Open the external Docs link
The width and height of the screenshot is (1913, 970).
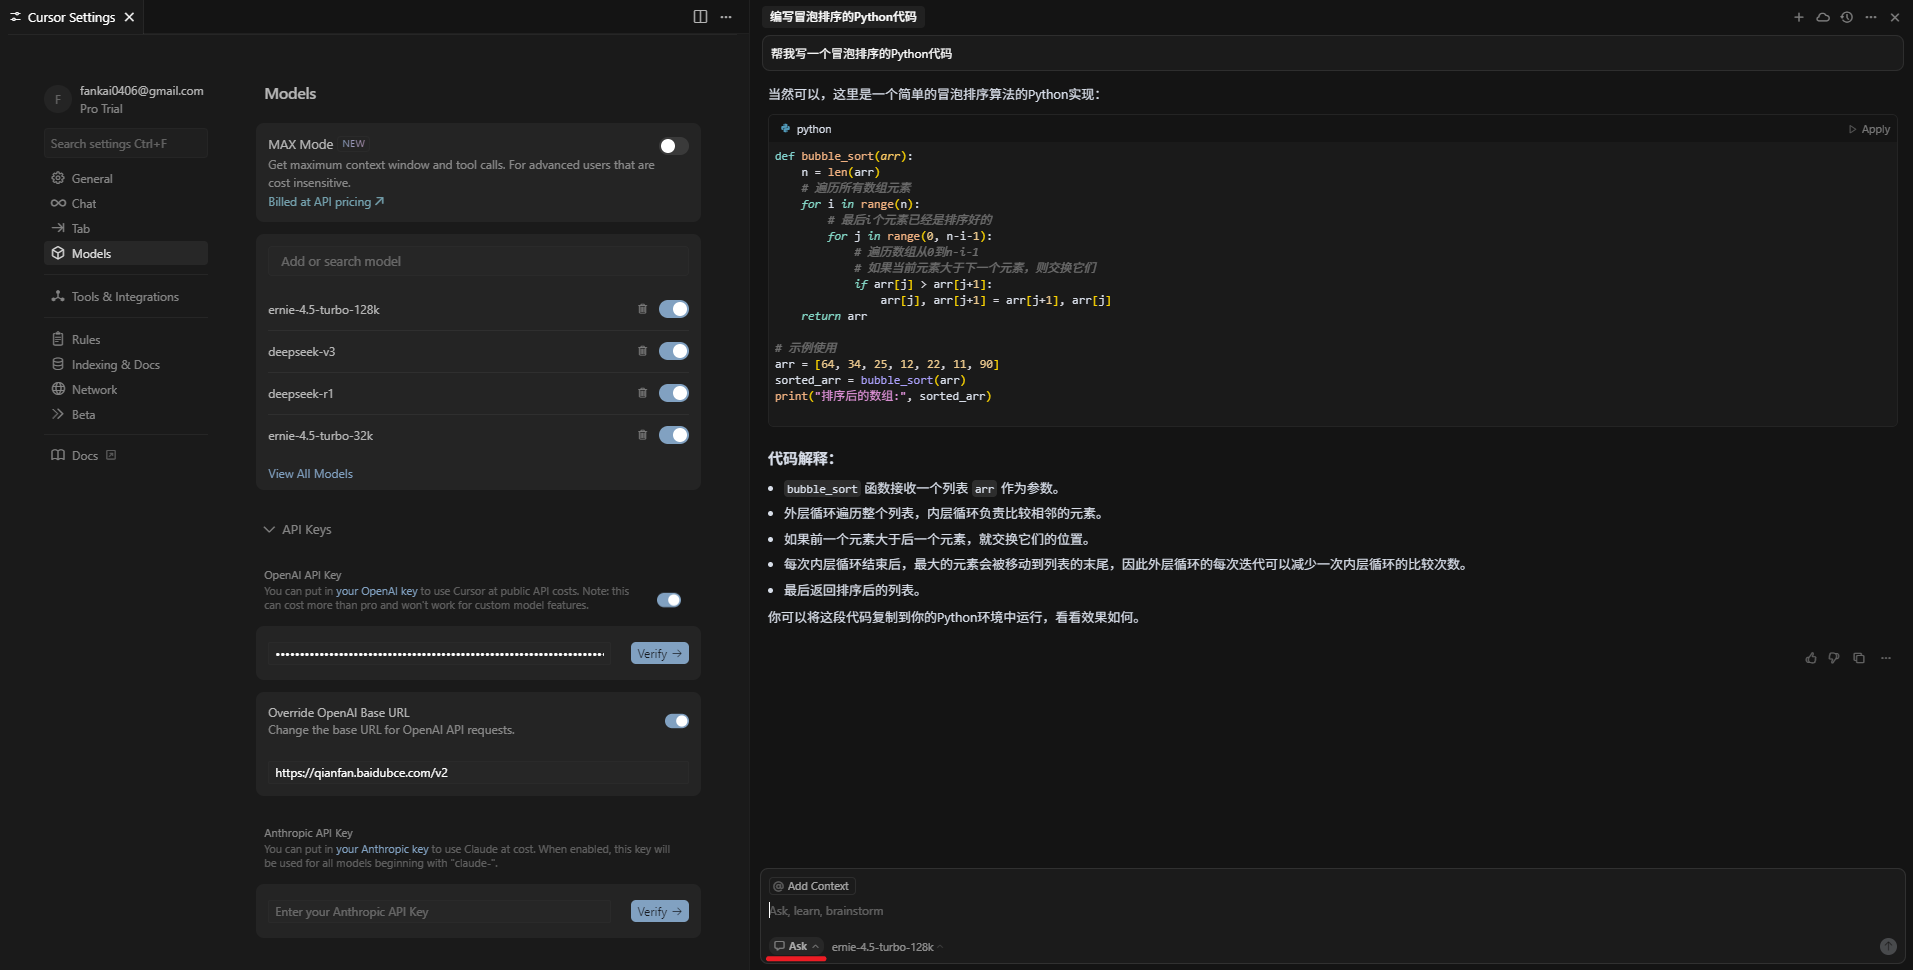(85, 455)
